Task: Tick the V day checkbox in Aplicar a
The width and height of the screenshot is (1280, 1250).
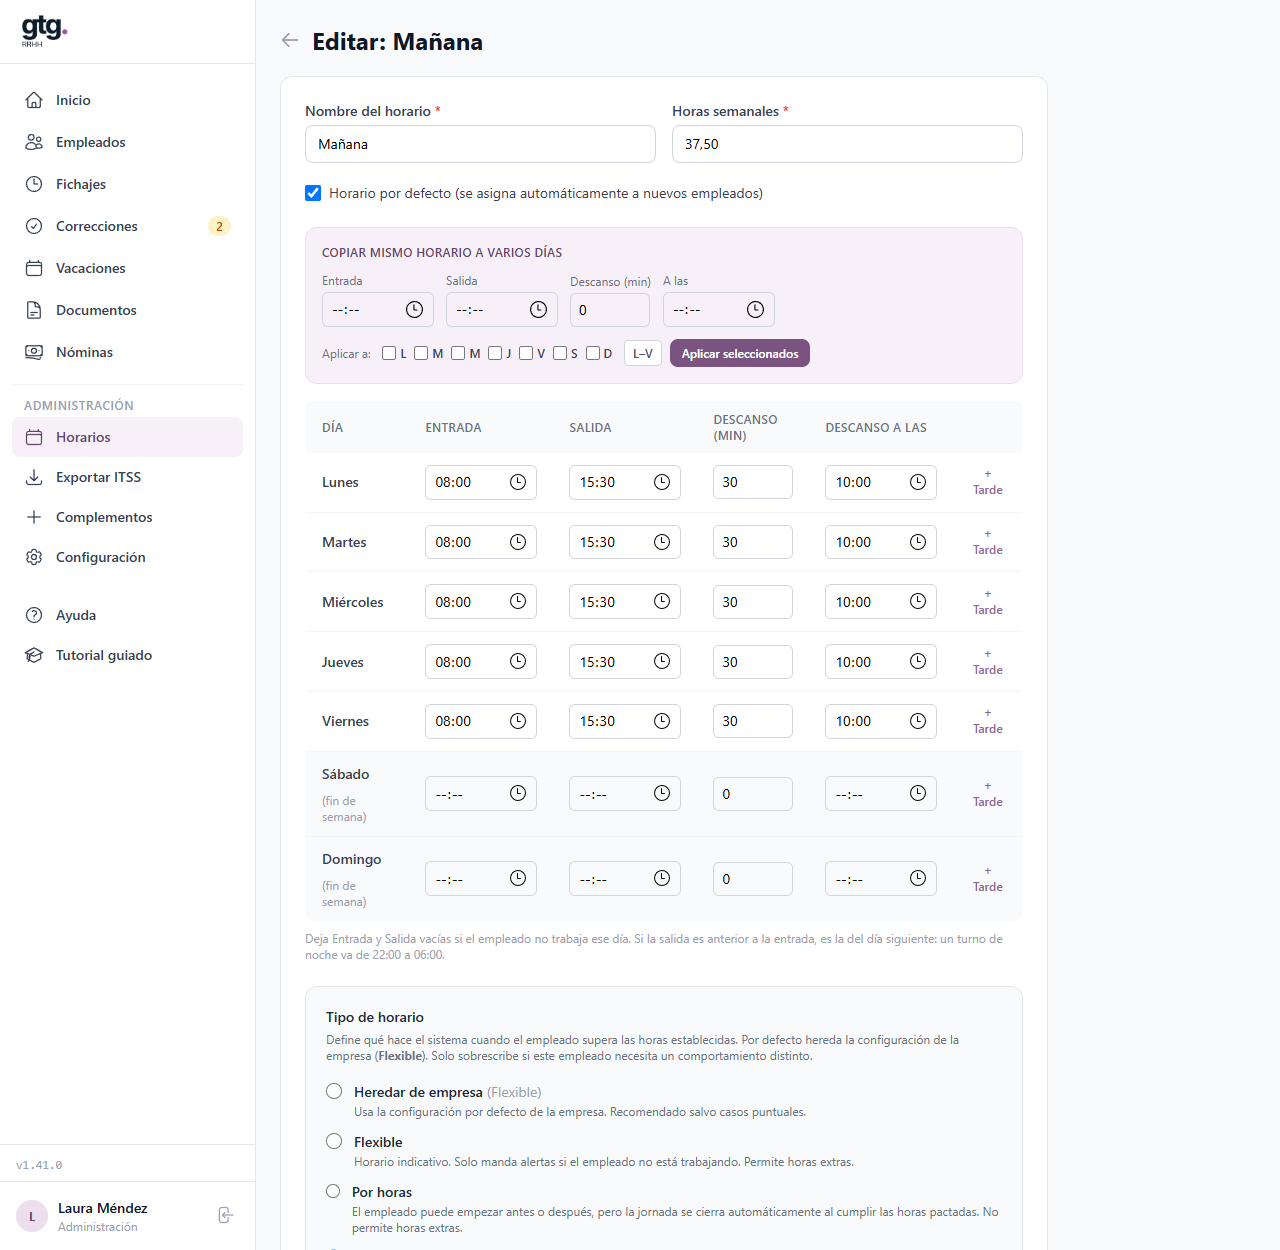Action: [526, 353]
